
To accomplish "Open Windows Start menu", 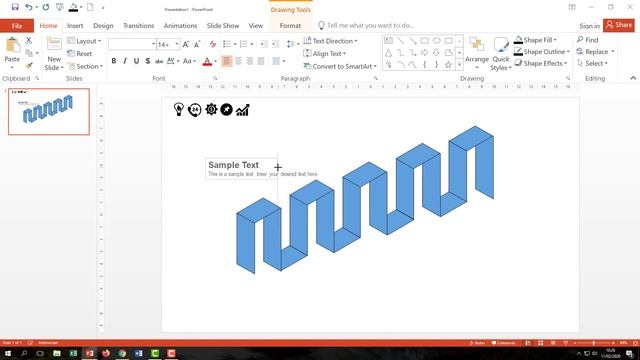I will pyautogui.click(x=7, y=353).
